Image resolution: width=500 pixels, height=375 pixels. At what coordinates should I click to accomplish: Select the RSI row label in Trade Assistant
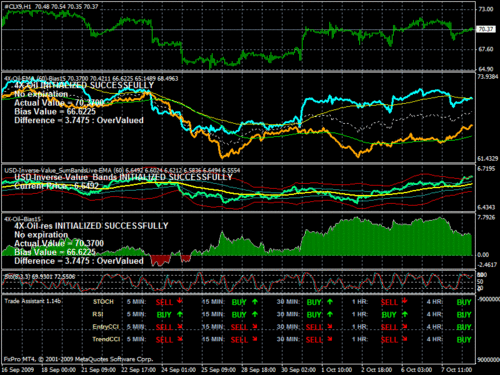98,314
